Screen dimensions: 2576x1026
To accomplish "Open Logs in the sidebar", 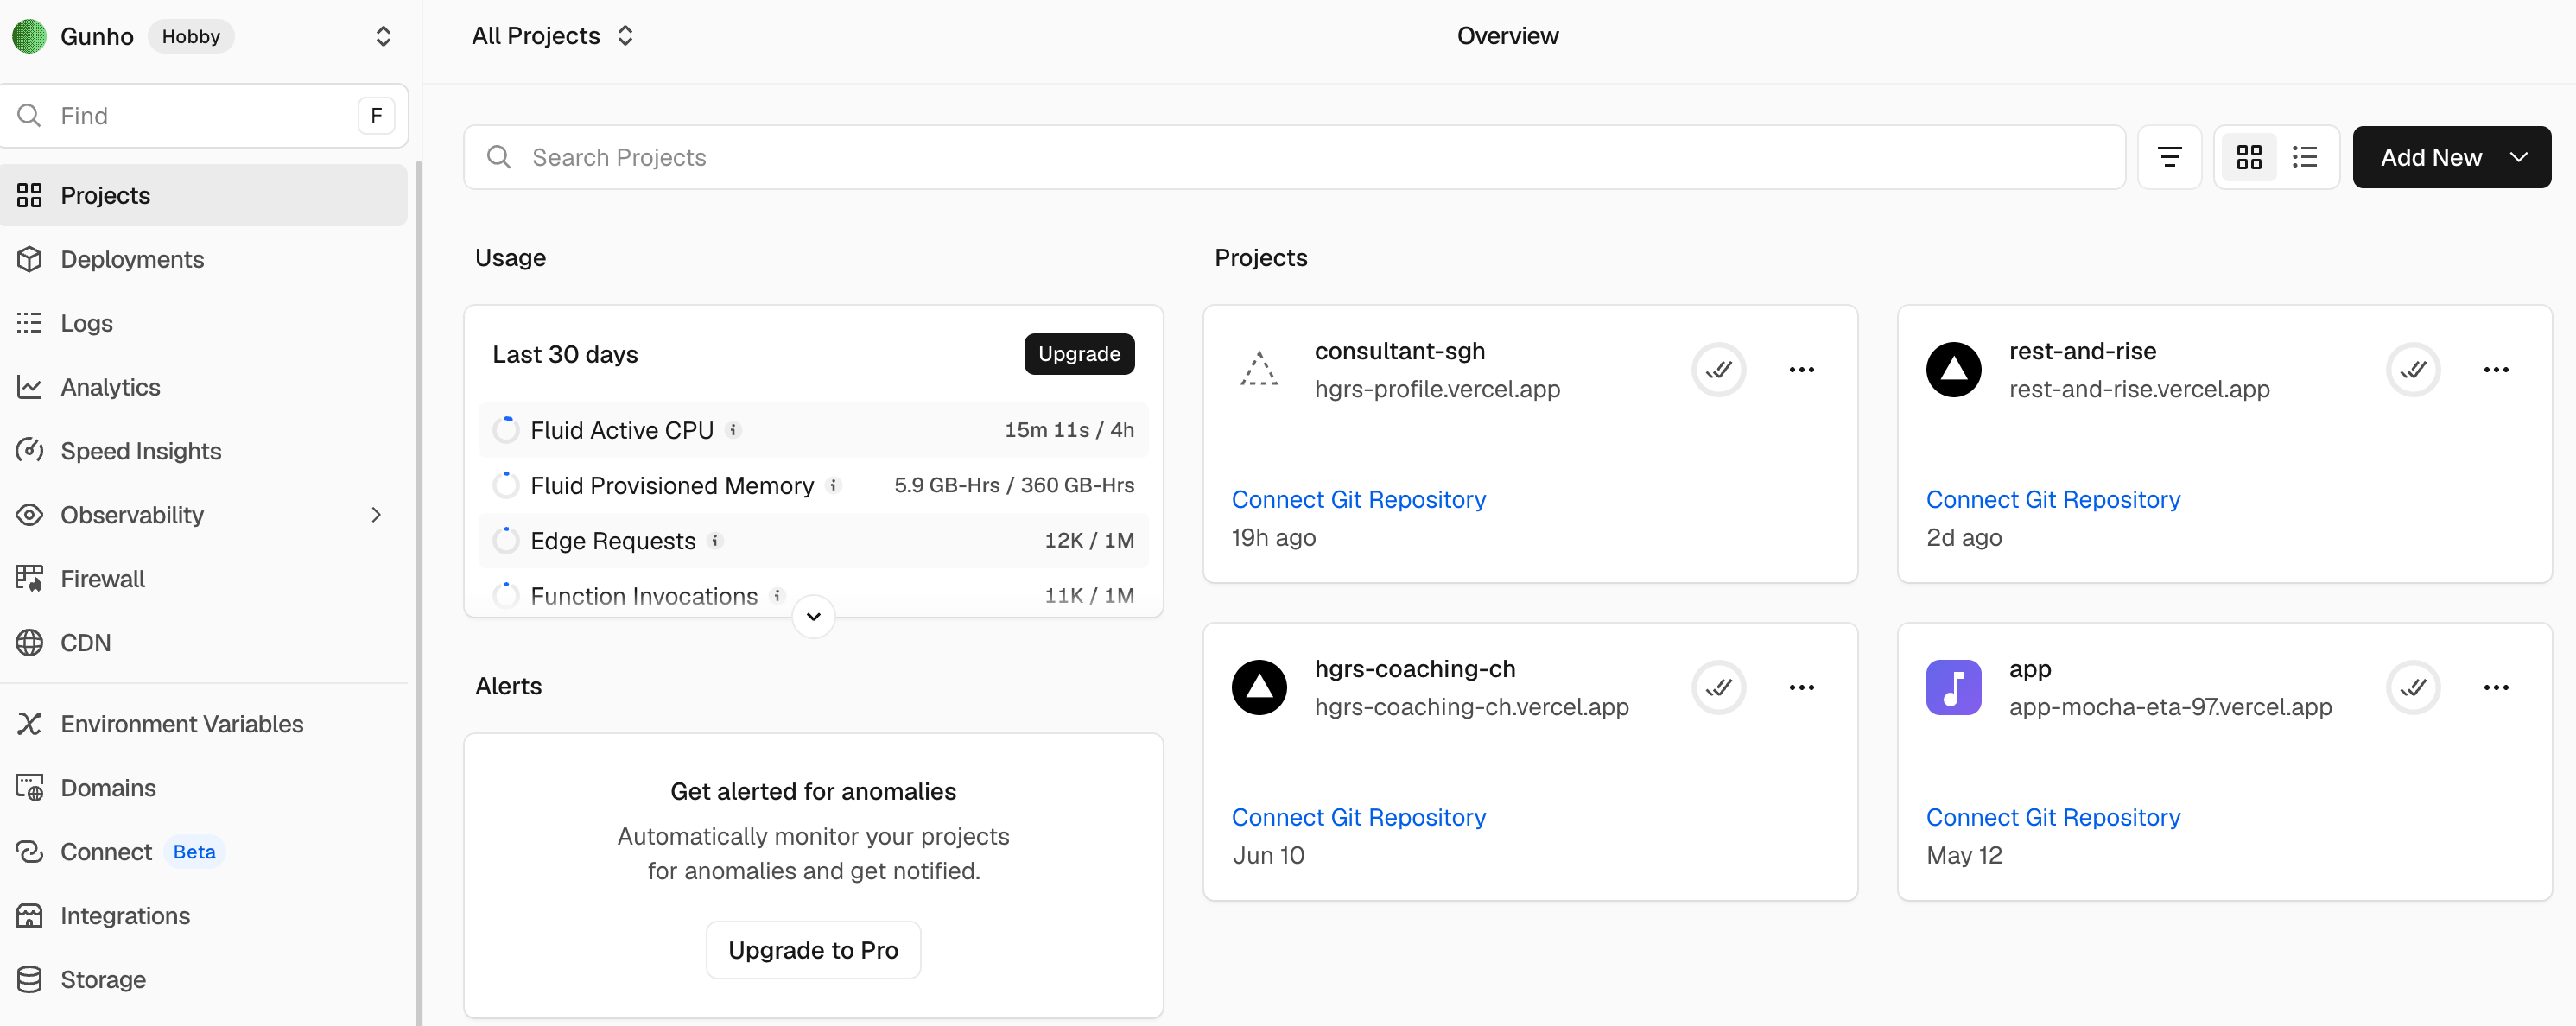I will (204, 323).
